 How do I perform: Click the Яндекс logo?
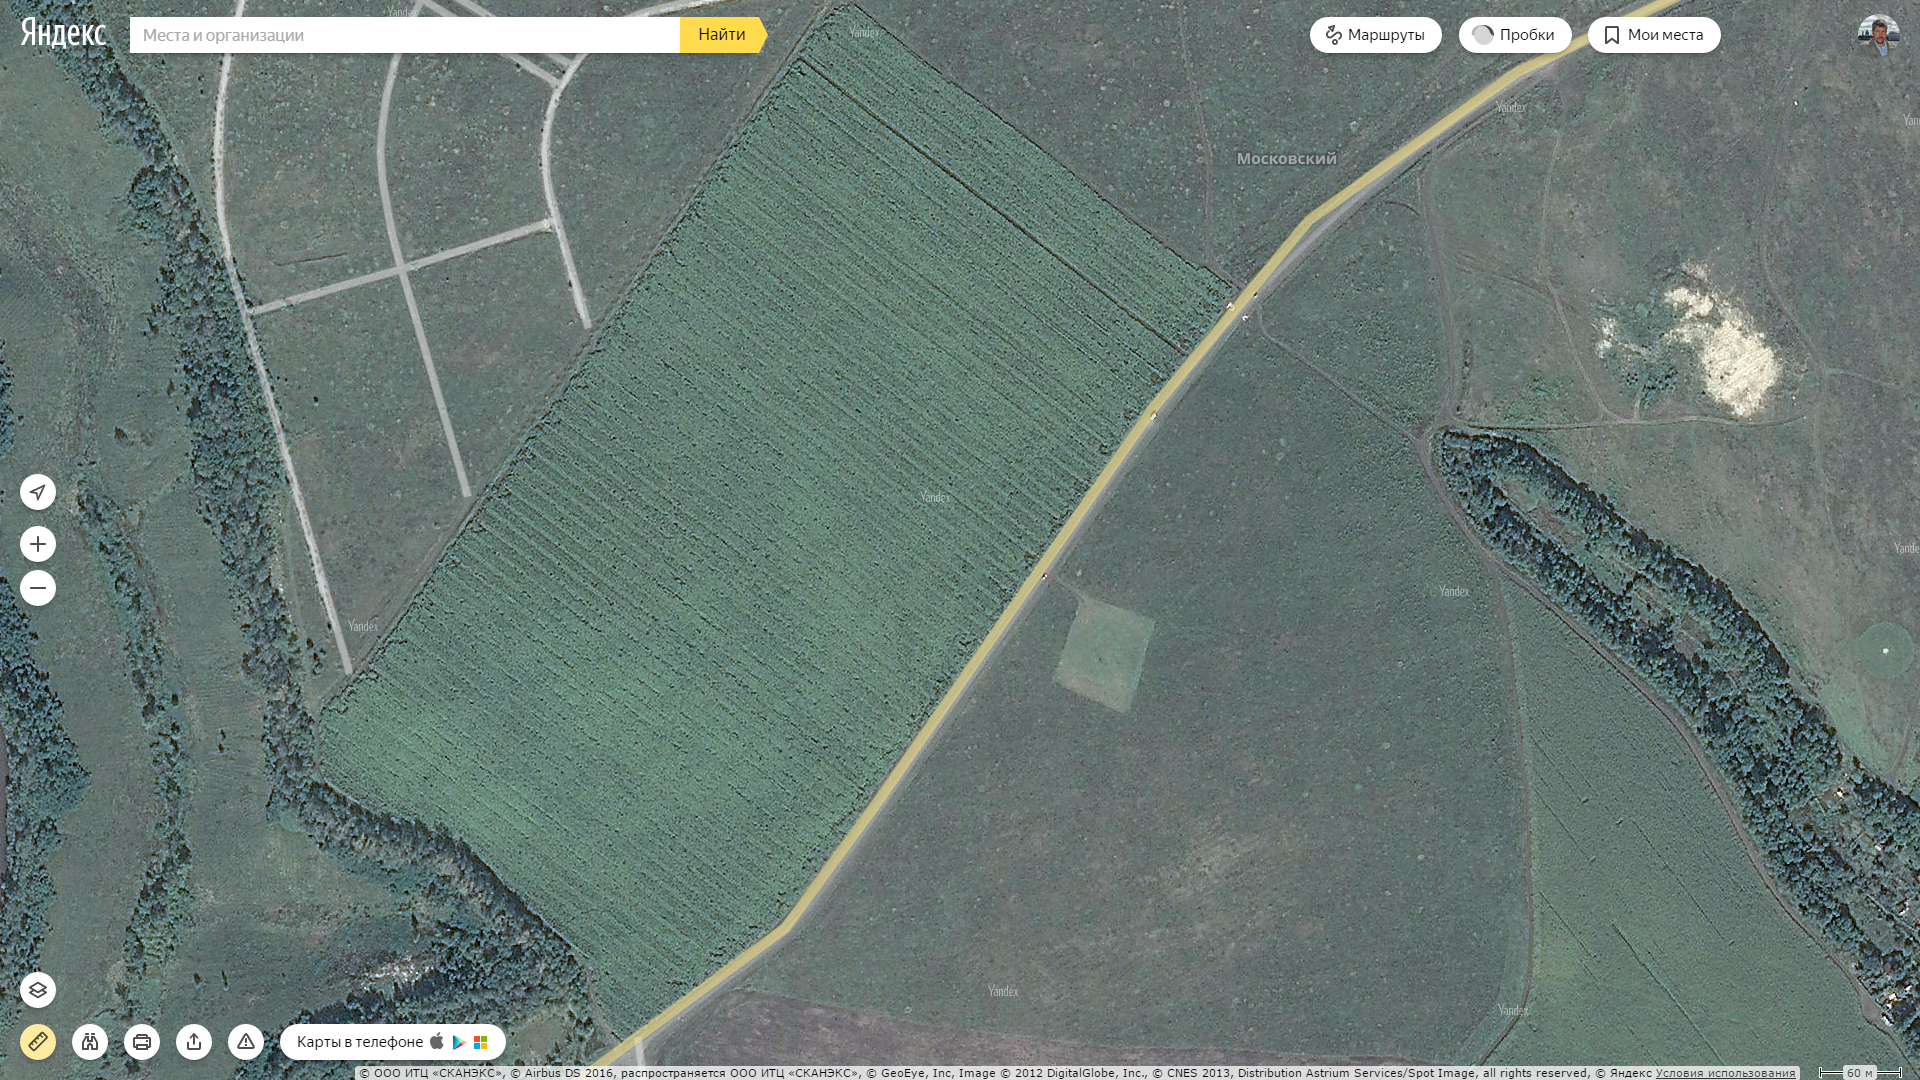pos(63,33)
